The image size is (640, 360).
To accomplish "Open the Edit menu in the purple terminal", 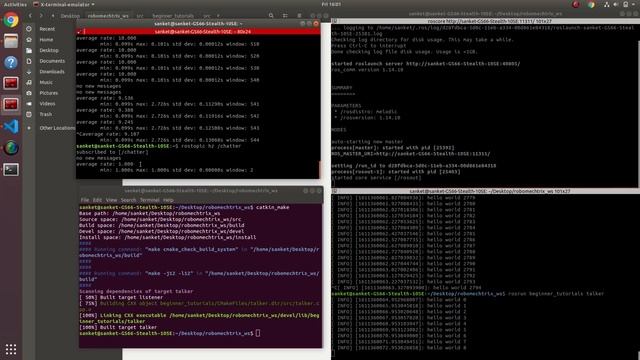I will [97, 200].
